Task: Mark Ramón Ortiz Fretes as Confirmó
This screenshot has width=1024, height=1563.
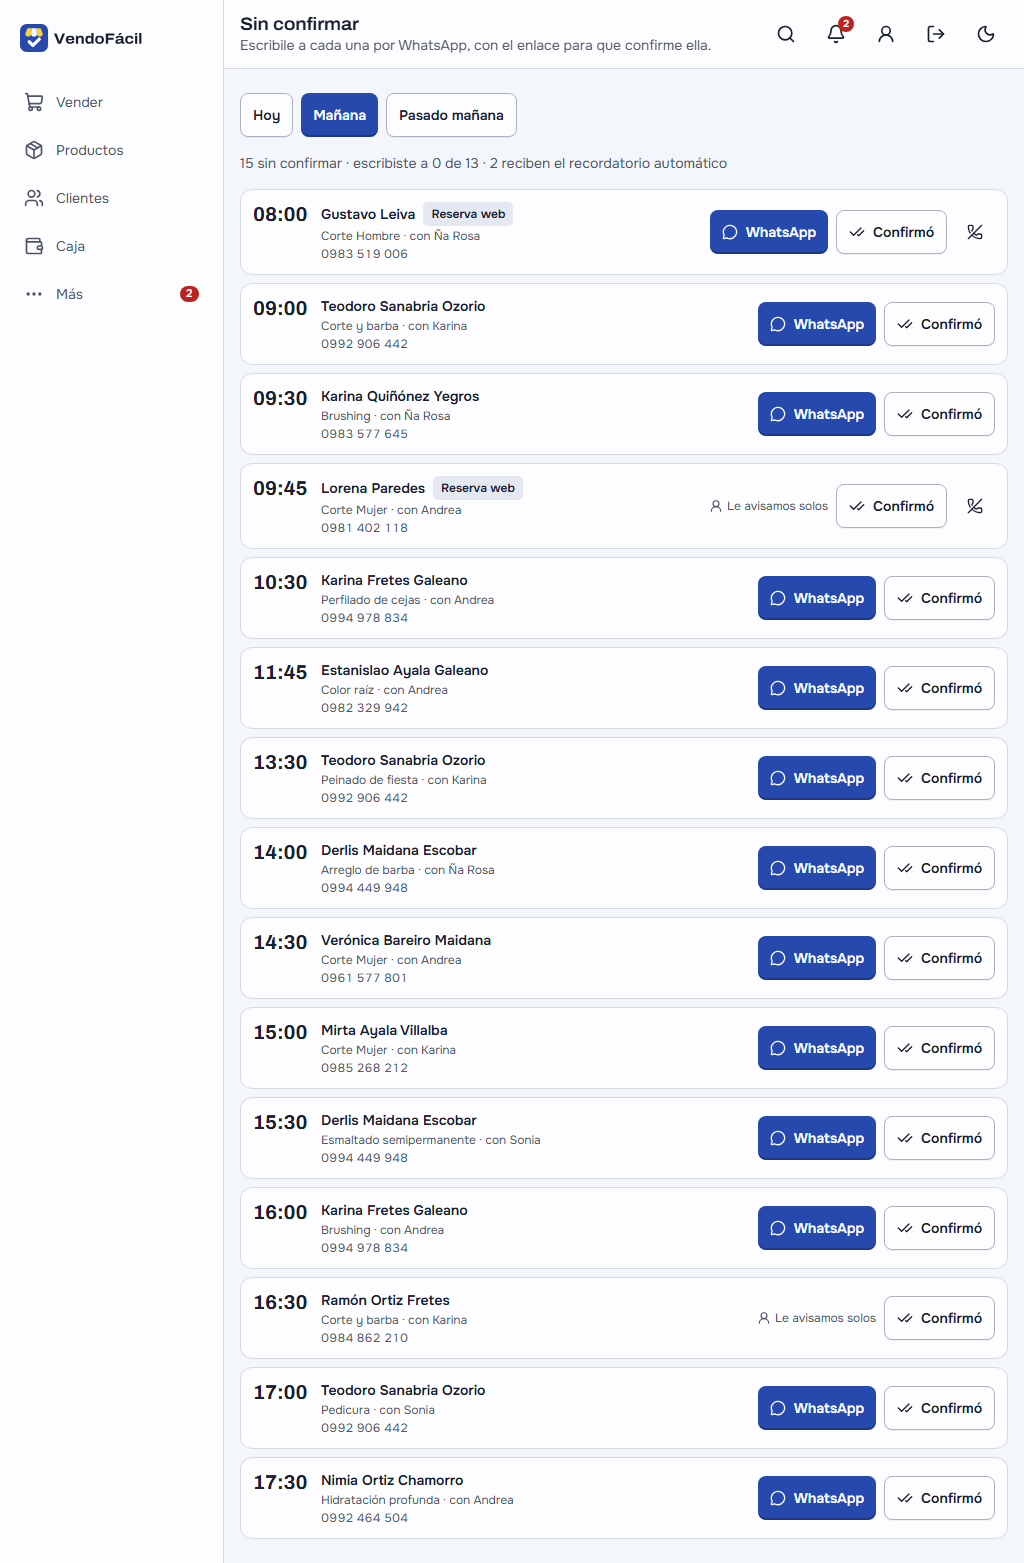Action: (939, 1318)
